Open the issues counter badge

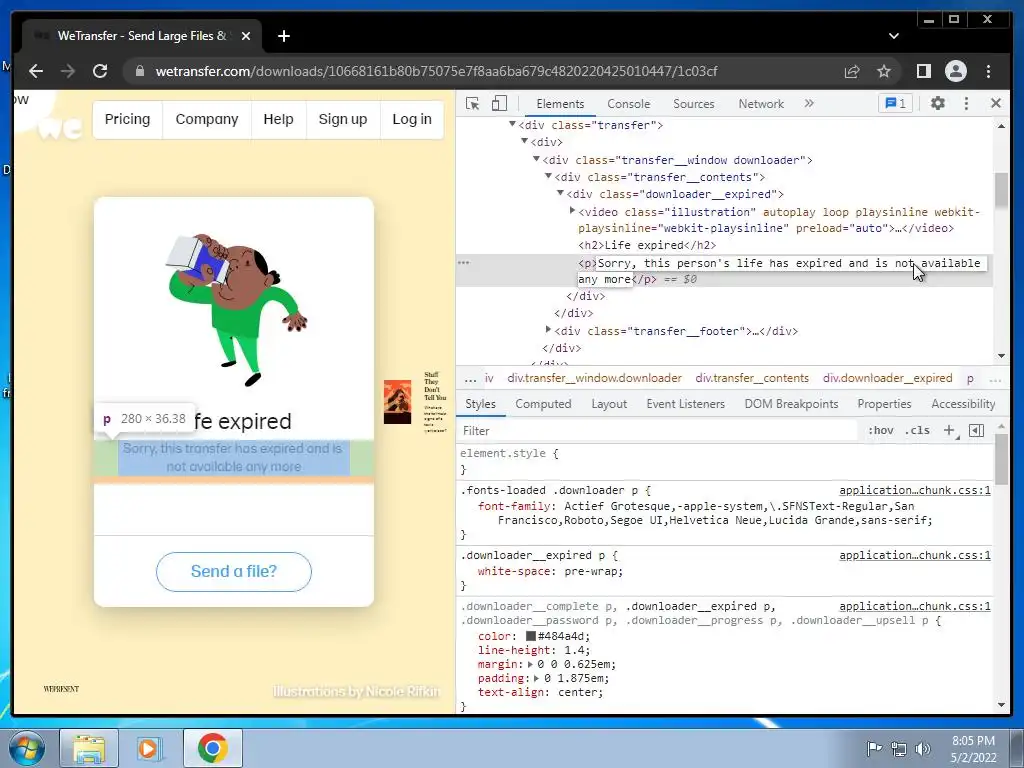pyautogui.click(x=895, y=103)
